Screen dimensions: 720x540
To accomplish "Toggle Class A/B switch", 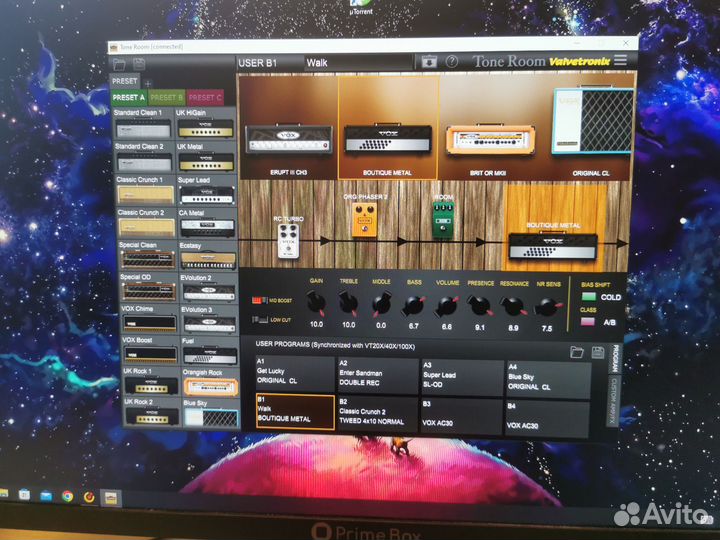I will coord(588,321).
